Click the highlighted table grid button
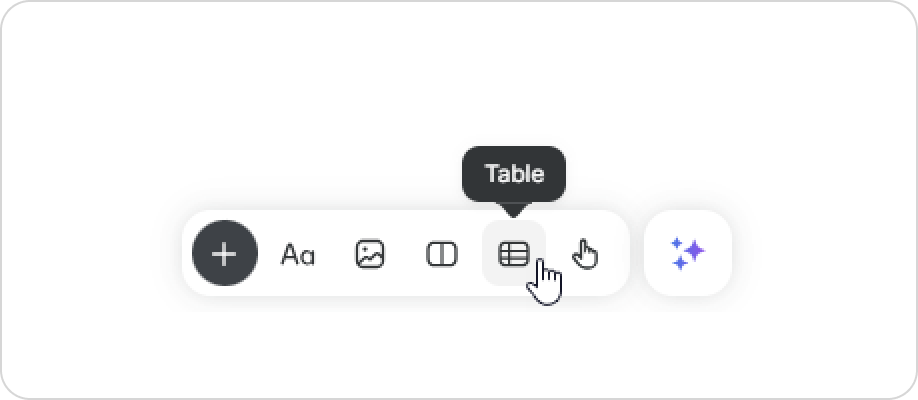Viewport: 918px width, 400px height. coord(513,254)
